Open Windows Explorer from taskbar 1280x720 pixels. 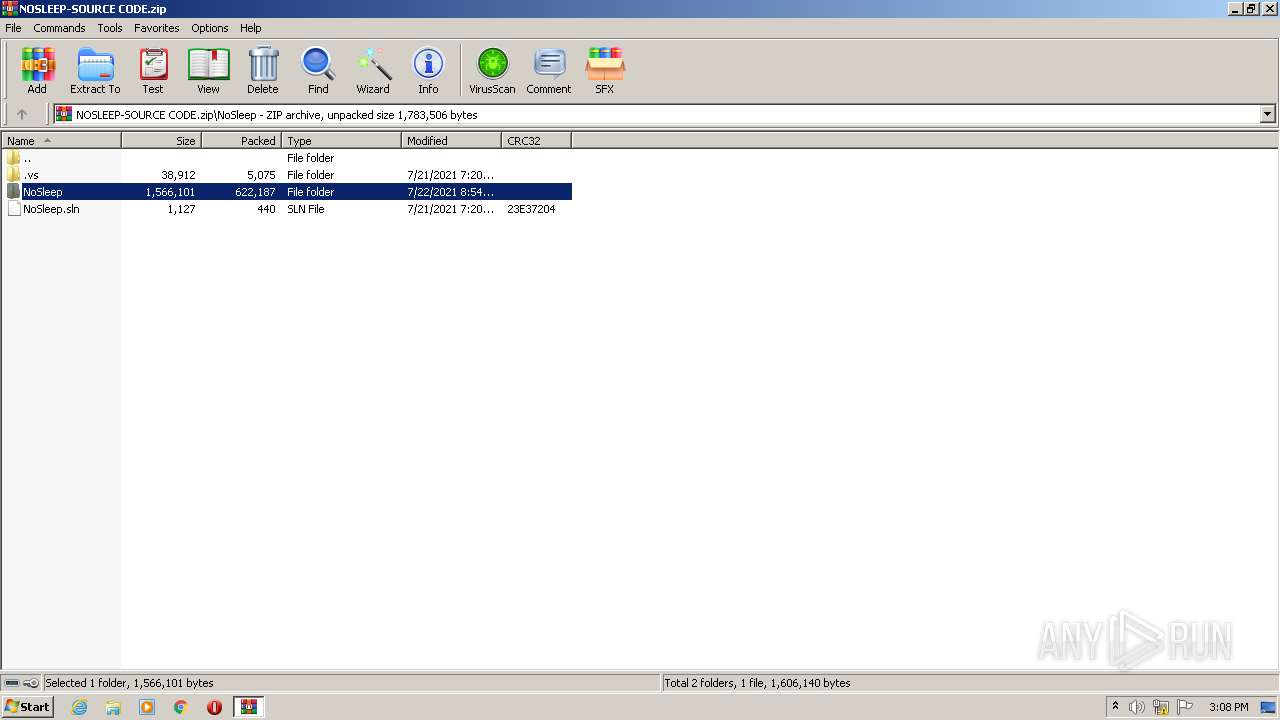click(x=113, y=707)
